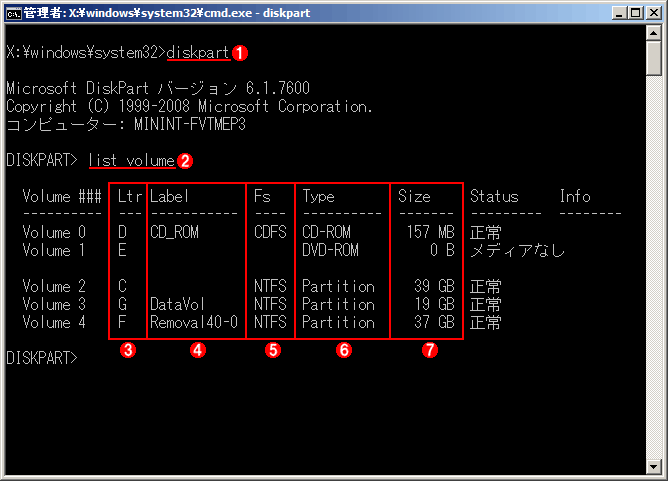The height and width of the screenshot is (481, 668).
Task: Click the typed 'diskpart' command
Action: 198,52
